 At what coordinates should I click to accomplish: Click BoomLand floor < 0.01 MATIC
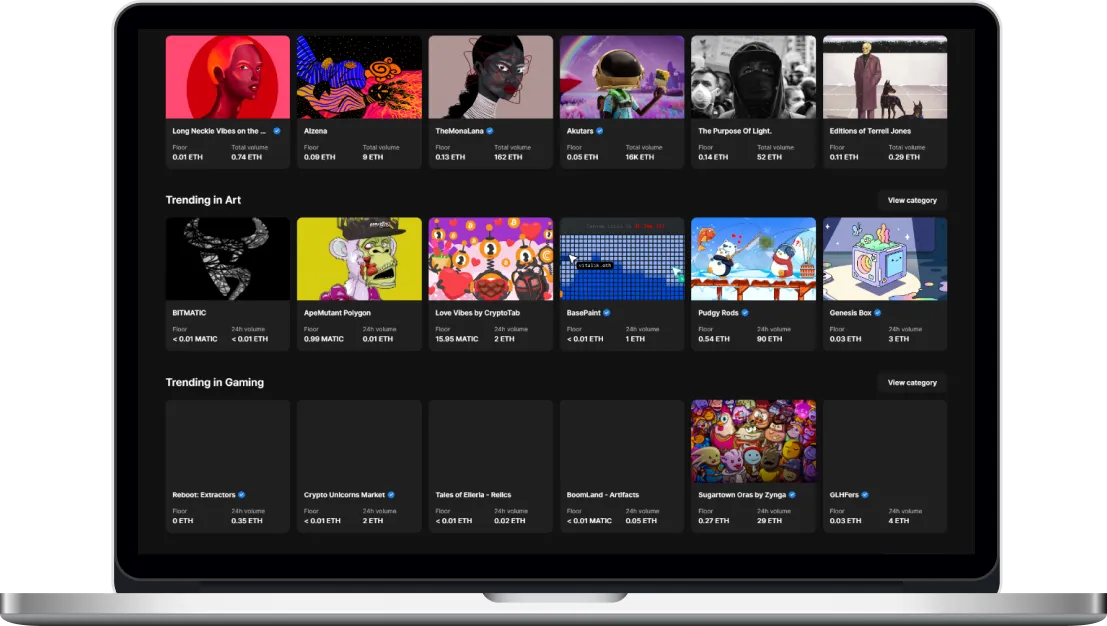[589, 521]
